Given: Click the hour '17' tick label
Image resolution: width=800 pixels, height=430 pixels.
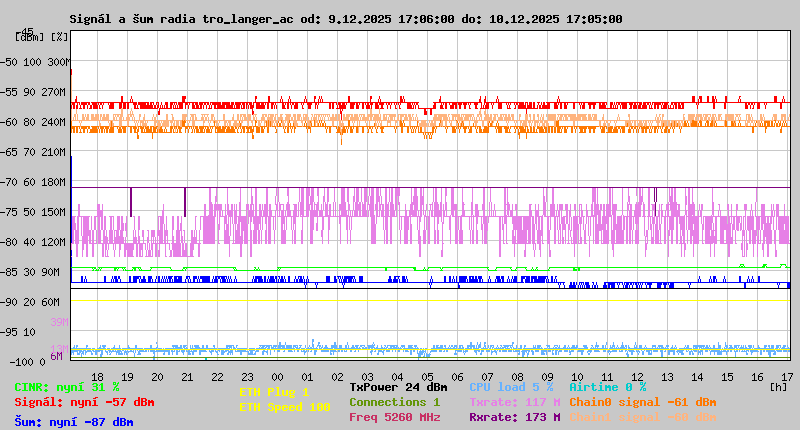Looking at the screenshot, I should tap(787, 377).
